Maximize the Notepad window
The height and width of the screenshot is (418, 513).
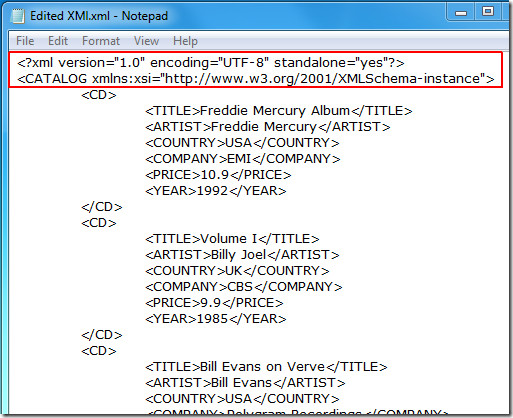[x=488, y=12]
